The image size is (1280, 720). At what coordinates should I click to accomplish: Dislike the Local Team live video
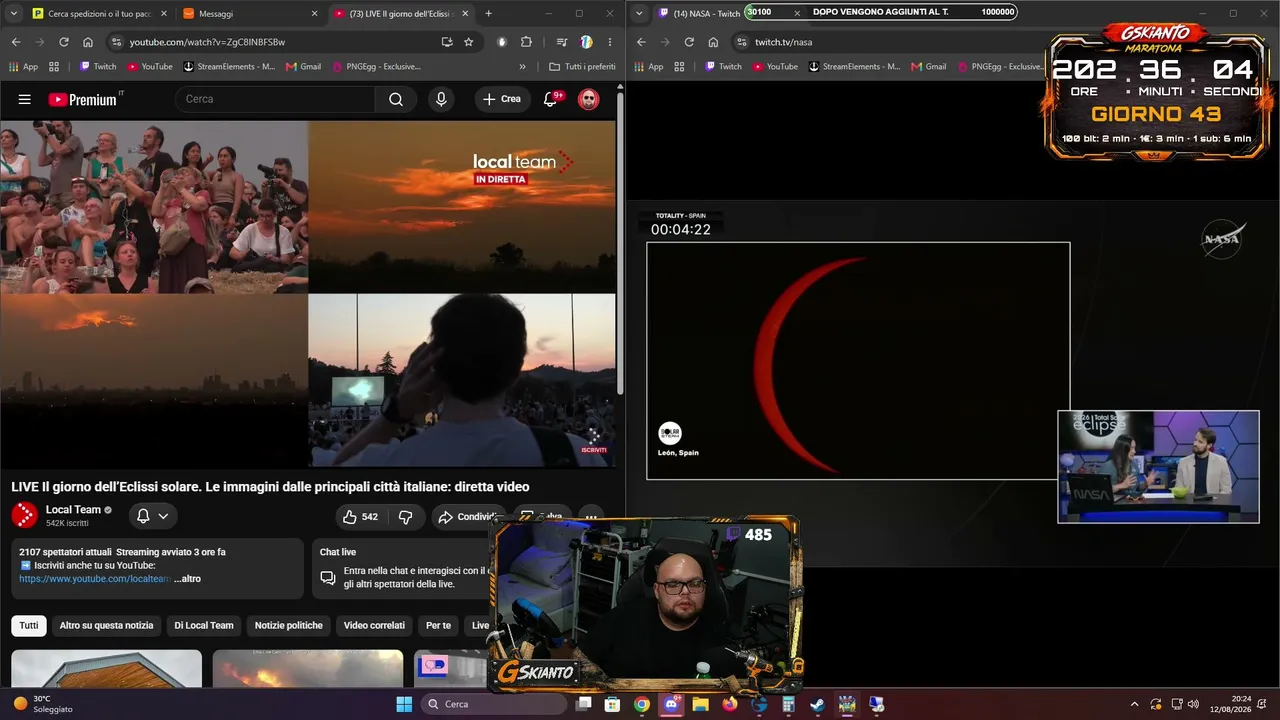coord(406,517)
